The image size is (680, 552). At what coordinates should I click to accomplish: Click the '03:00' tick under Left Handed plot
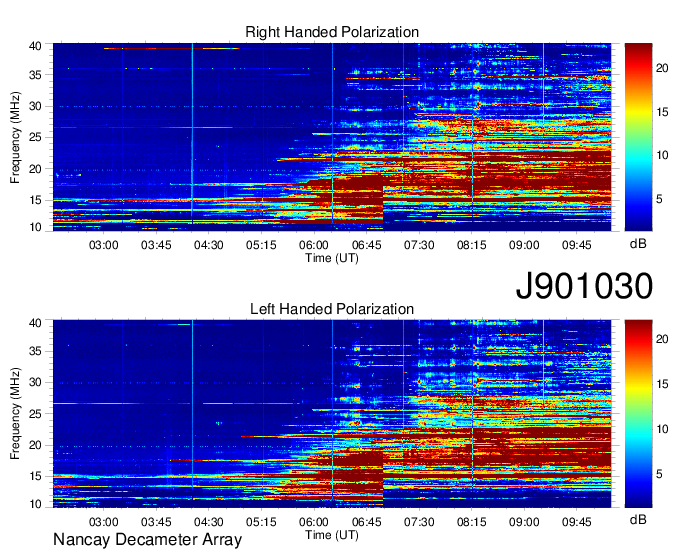(x=104, y=522)
